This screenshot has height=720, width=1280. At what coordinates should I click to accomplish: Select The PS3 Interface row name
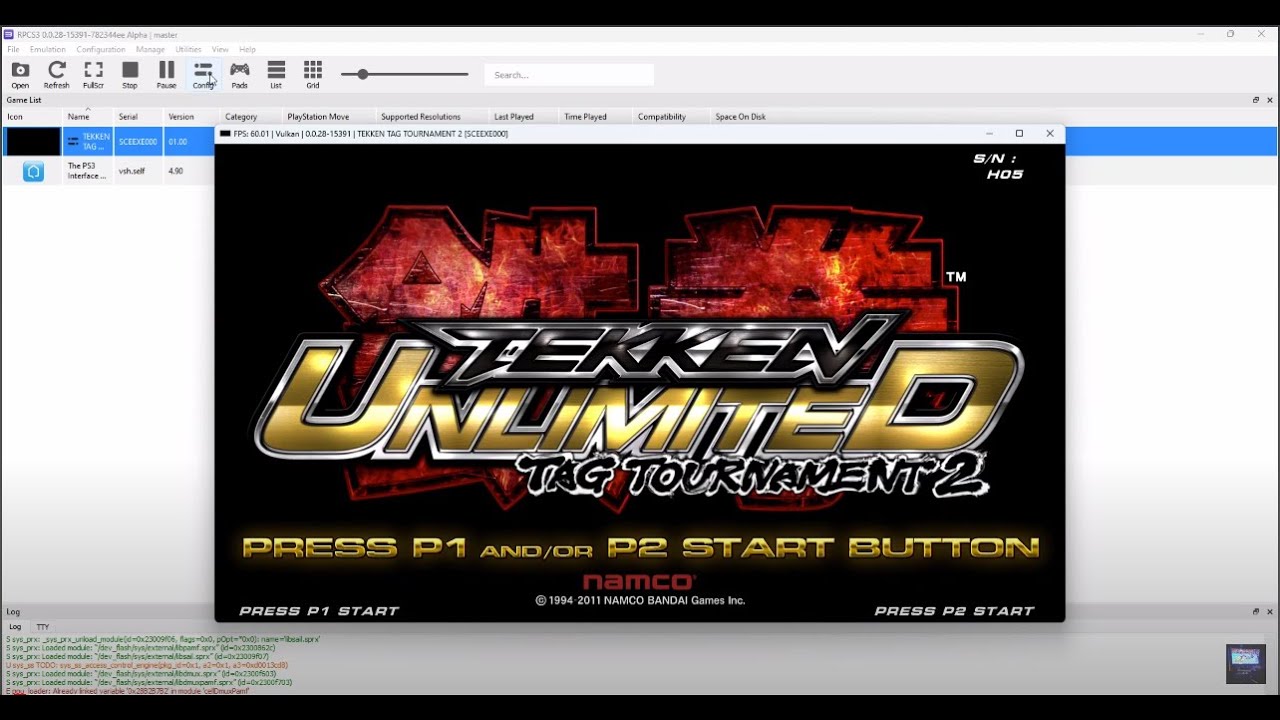point(88,171)
